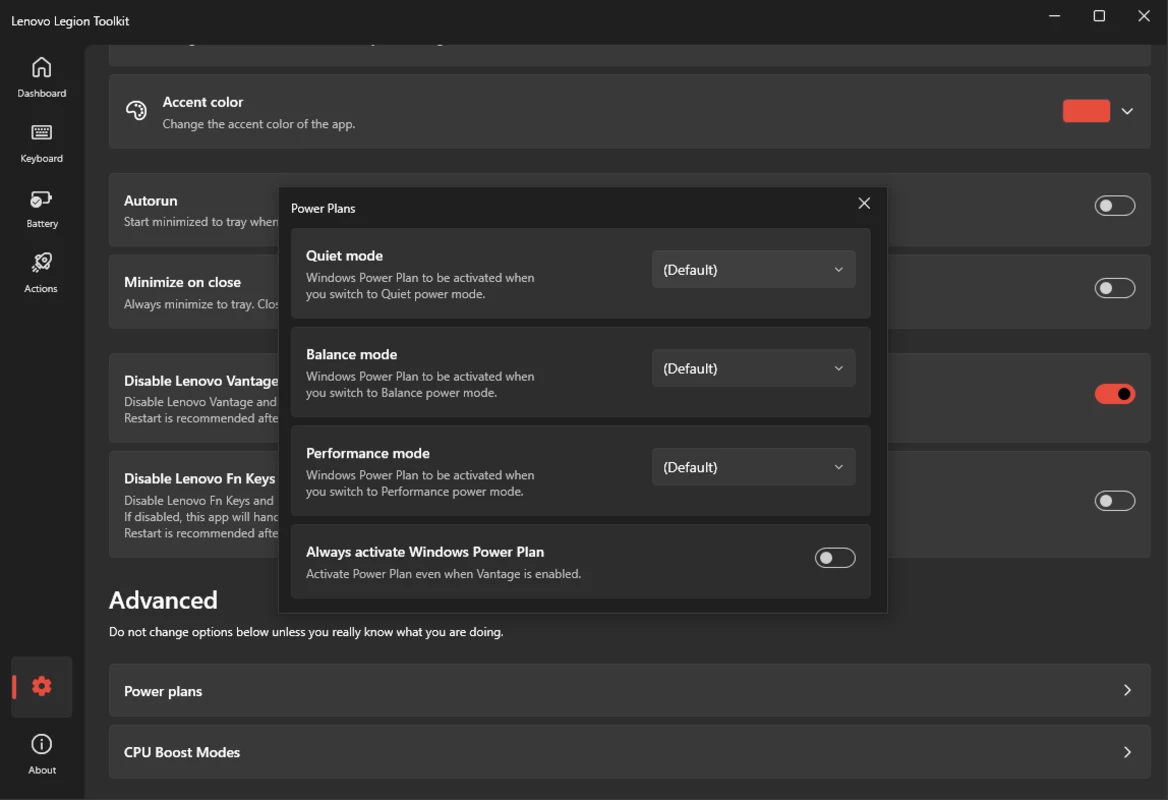The height and width of the screenshot is (800, 1168).
Task: Click the advanced options warning text
Action: click(x=306, y=632)
